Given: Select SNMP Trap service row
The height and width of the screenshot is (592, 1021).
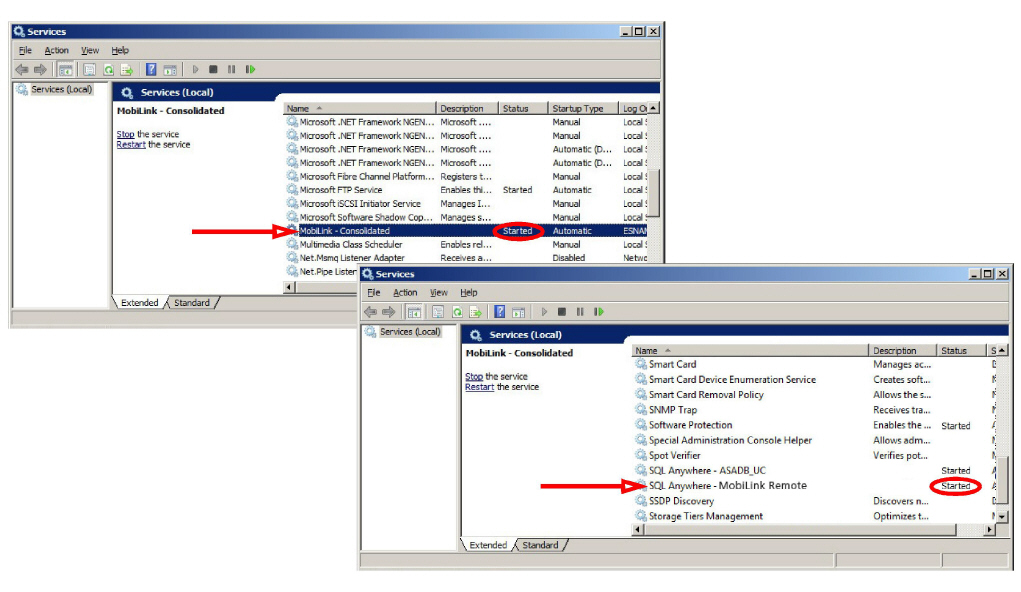Looking at the screenshot, I should [815, 410].
